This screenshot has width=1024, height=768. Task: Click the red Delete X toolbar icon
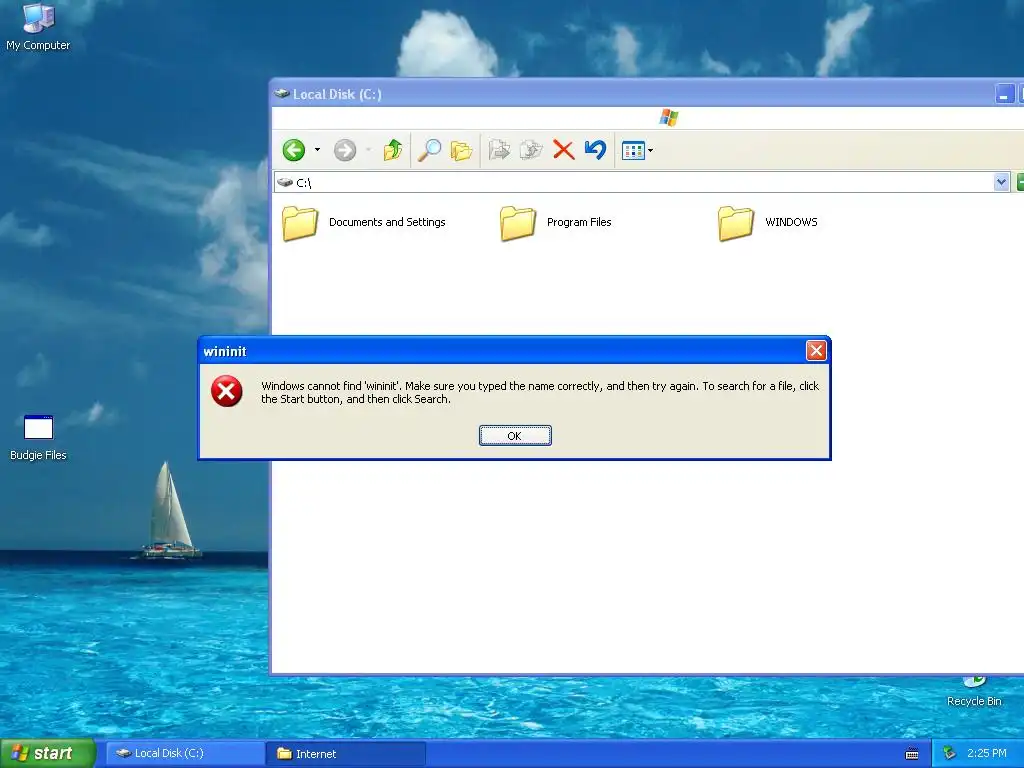564,150
